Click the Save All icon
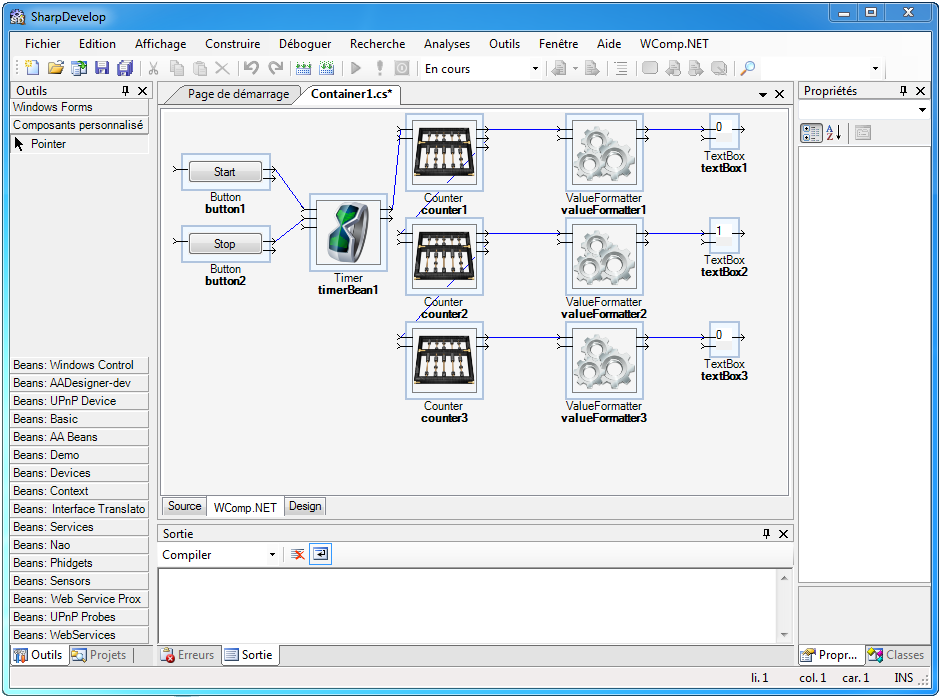The height and width of the screenshot is (697, 941). pos(125,68)
